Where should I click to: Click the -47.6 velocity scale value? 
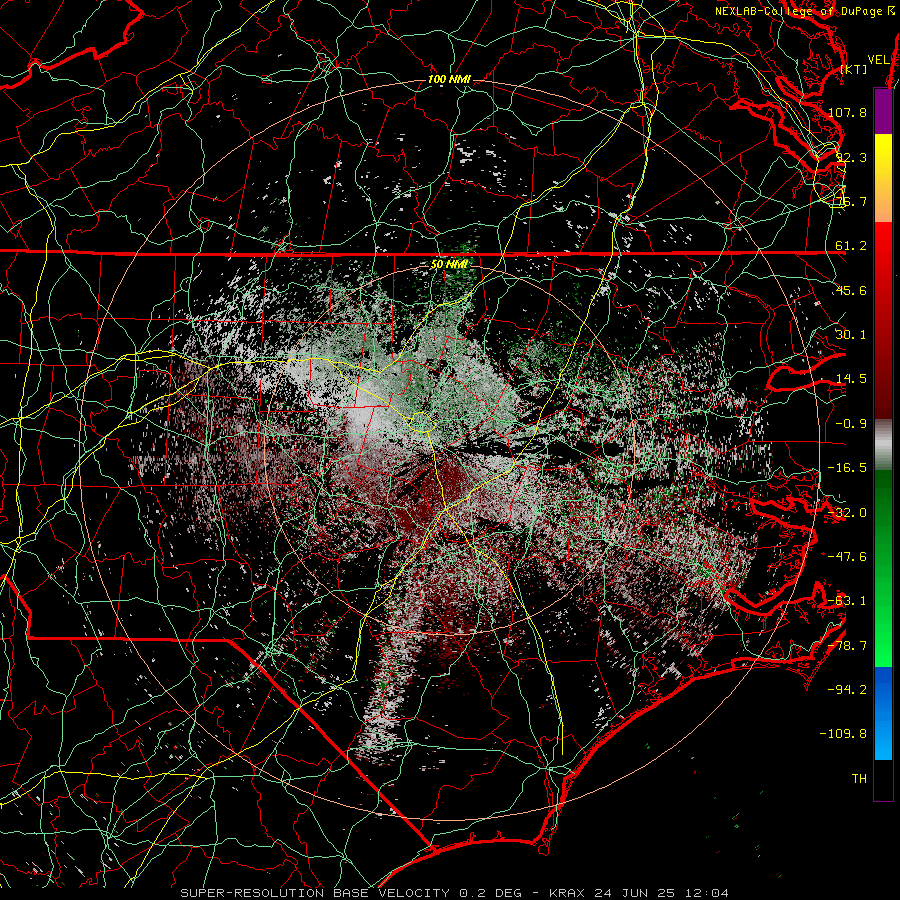tap(847, 557)
